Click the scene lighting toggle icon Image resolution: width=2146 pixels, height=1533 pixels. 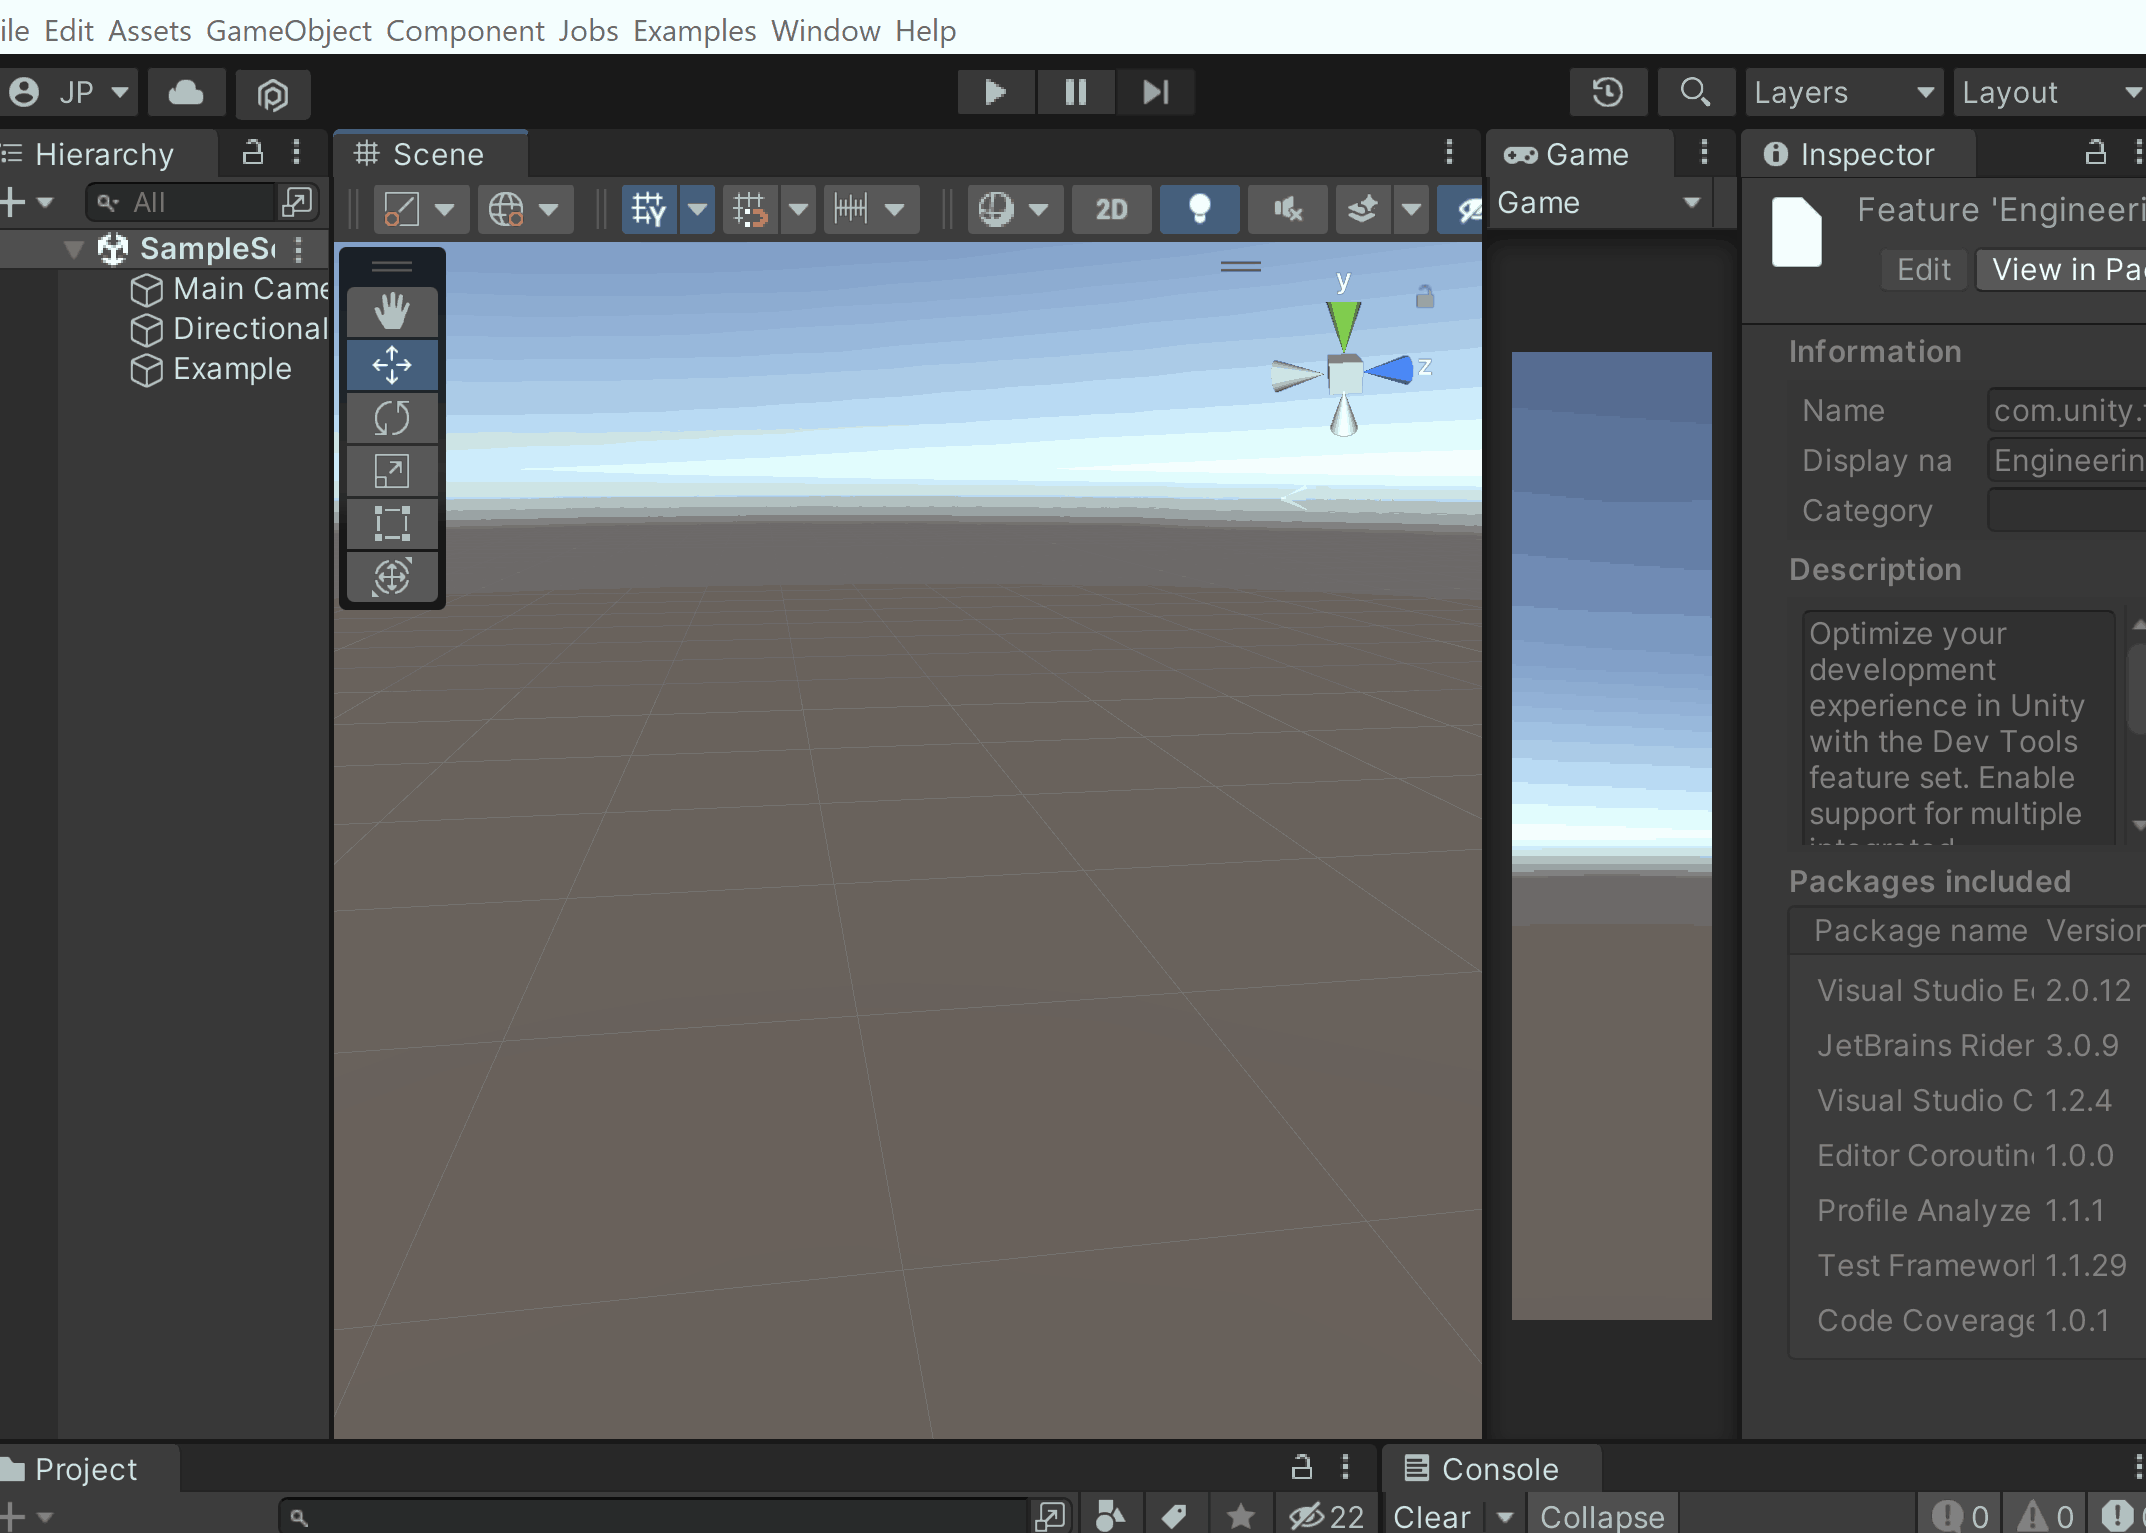pyautogui.click(x=1201, y=209)
